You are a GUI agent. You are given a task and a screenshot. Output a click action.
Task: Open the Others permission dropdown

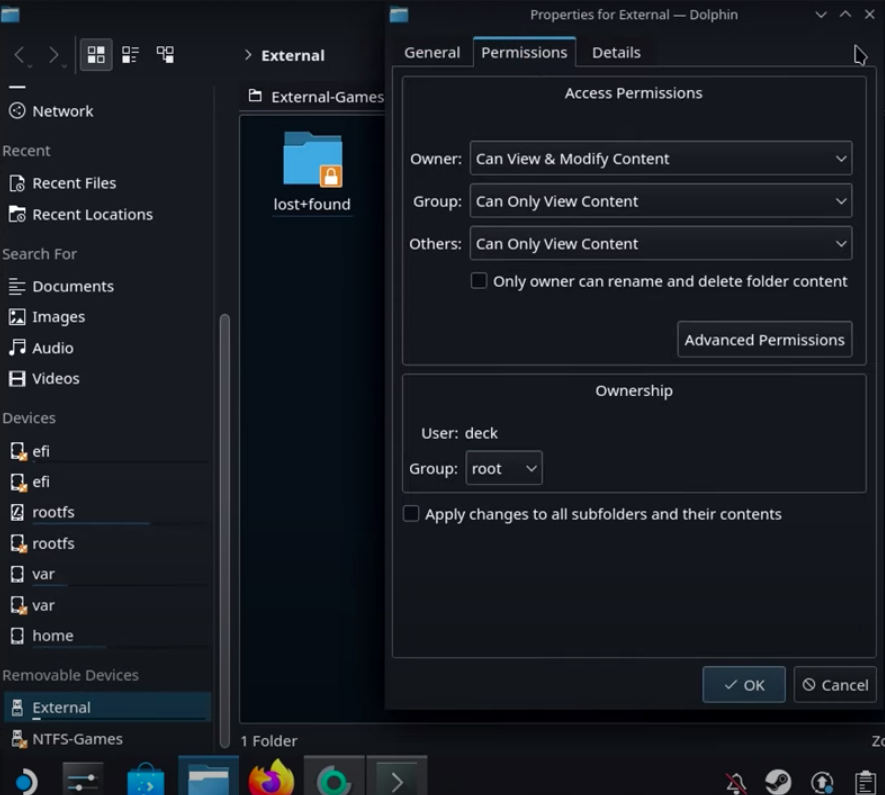660,244
